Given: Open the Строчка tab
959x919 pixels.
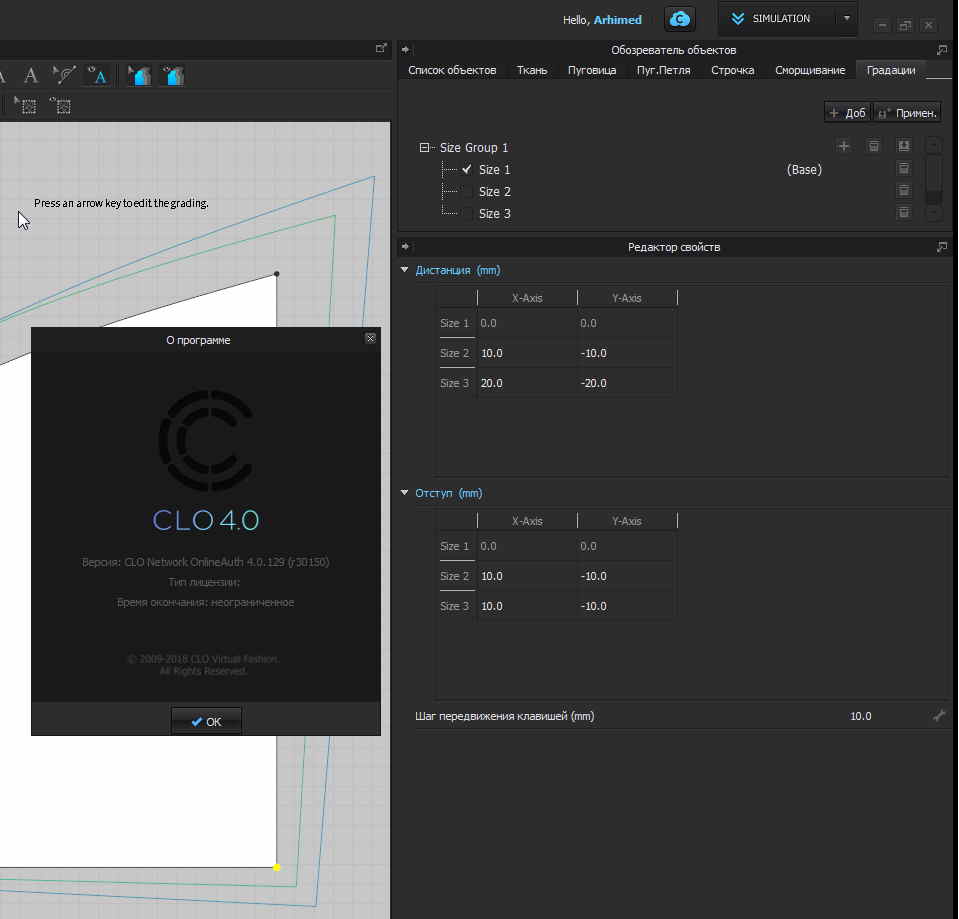Looking at the screenshot, I should coord(732,70).
